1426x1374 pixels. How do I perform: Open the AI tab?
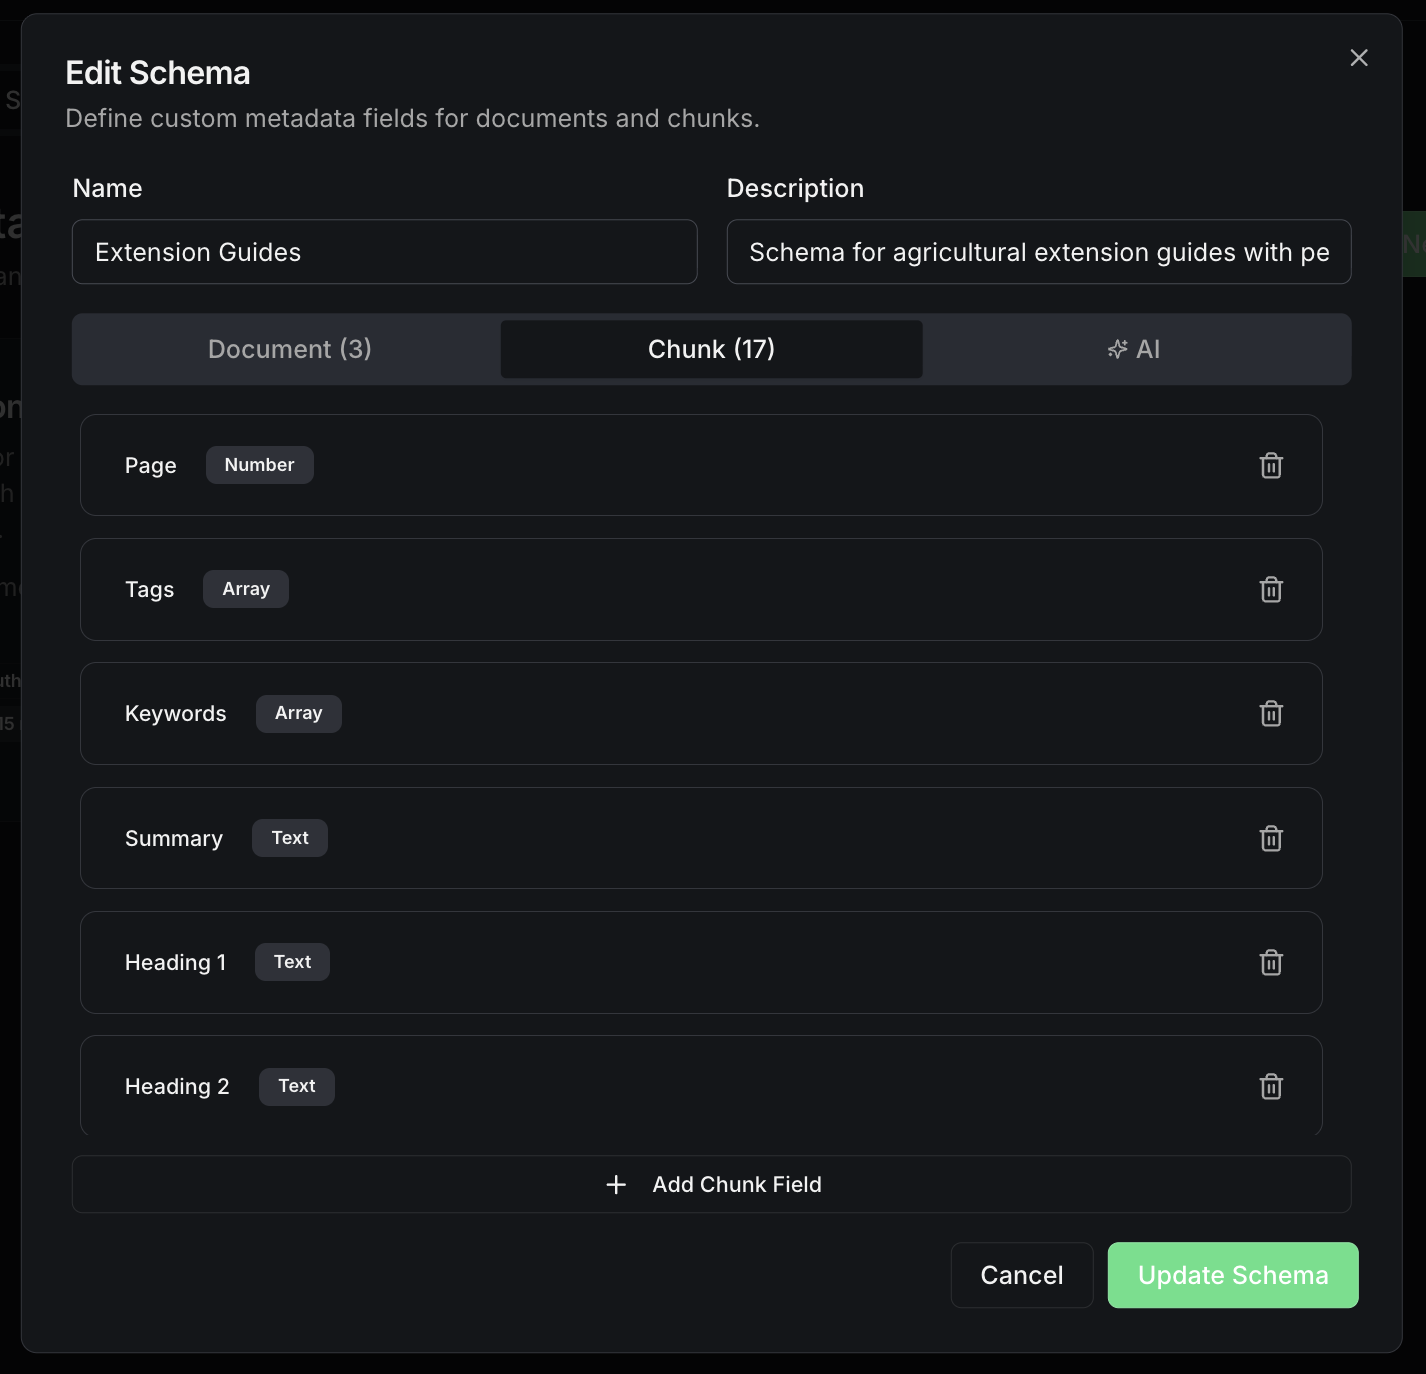tap(1136, 349)
